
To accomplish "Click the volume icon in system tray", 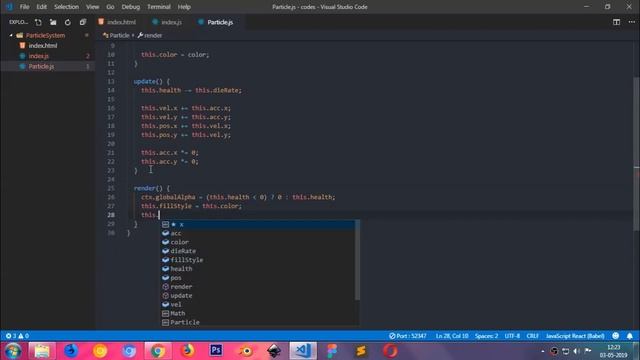I will point(577,351).
